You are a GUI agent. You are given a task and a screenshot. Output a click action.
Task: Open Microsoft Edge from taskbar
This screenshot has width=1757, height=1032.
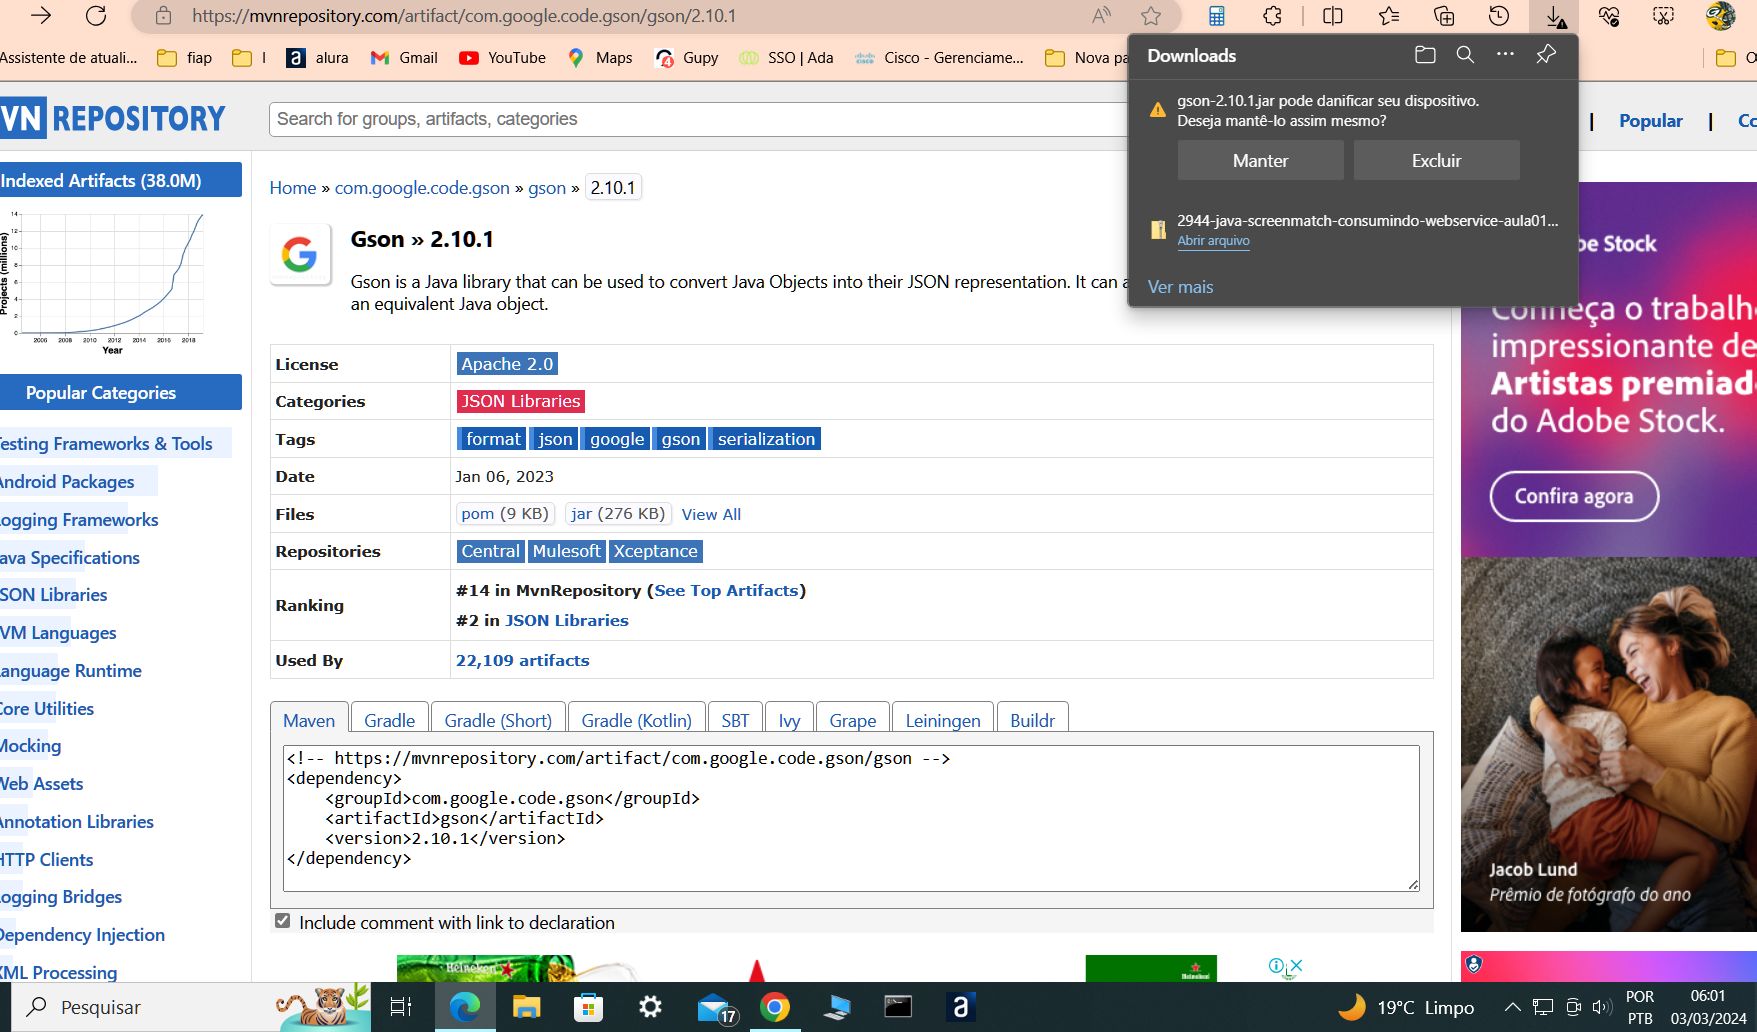[x=464, y=1007]
